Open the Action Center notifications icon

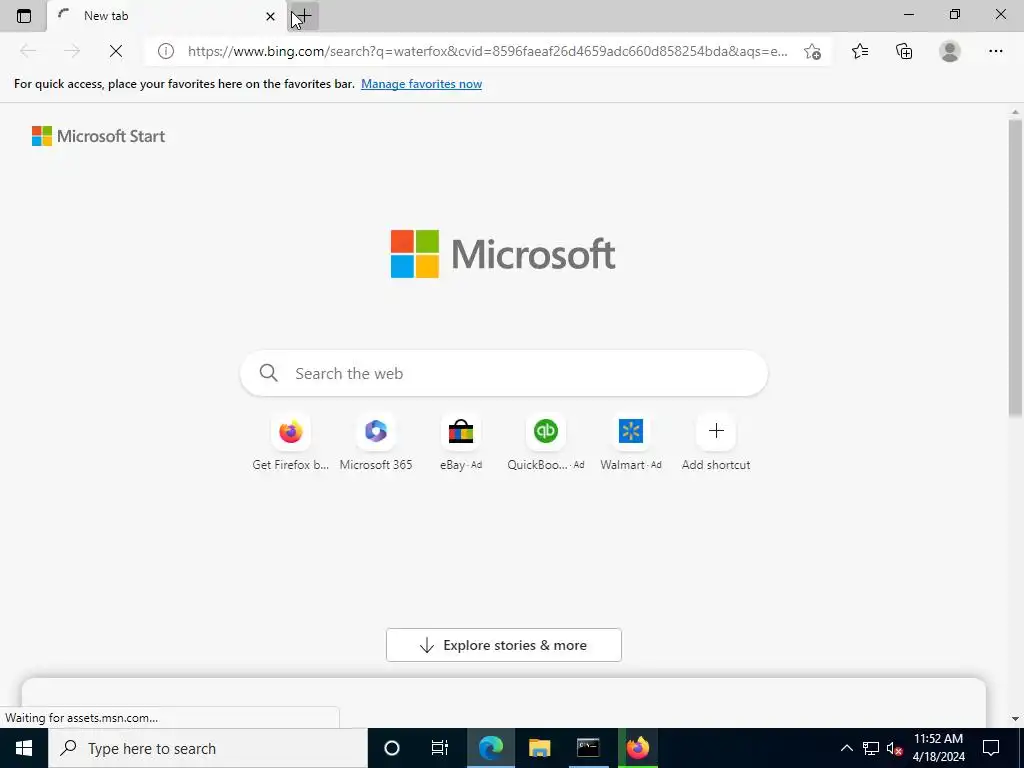(x=991, y=748)
